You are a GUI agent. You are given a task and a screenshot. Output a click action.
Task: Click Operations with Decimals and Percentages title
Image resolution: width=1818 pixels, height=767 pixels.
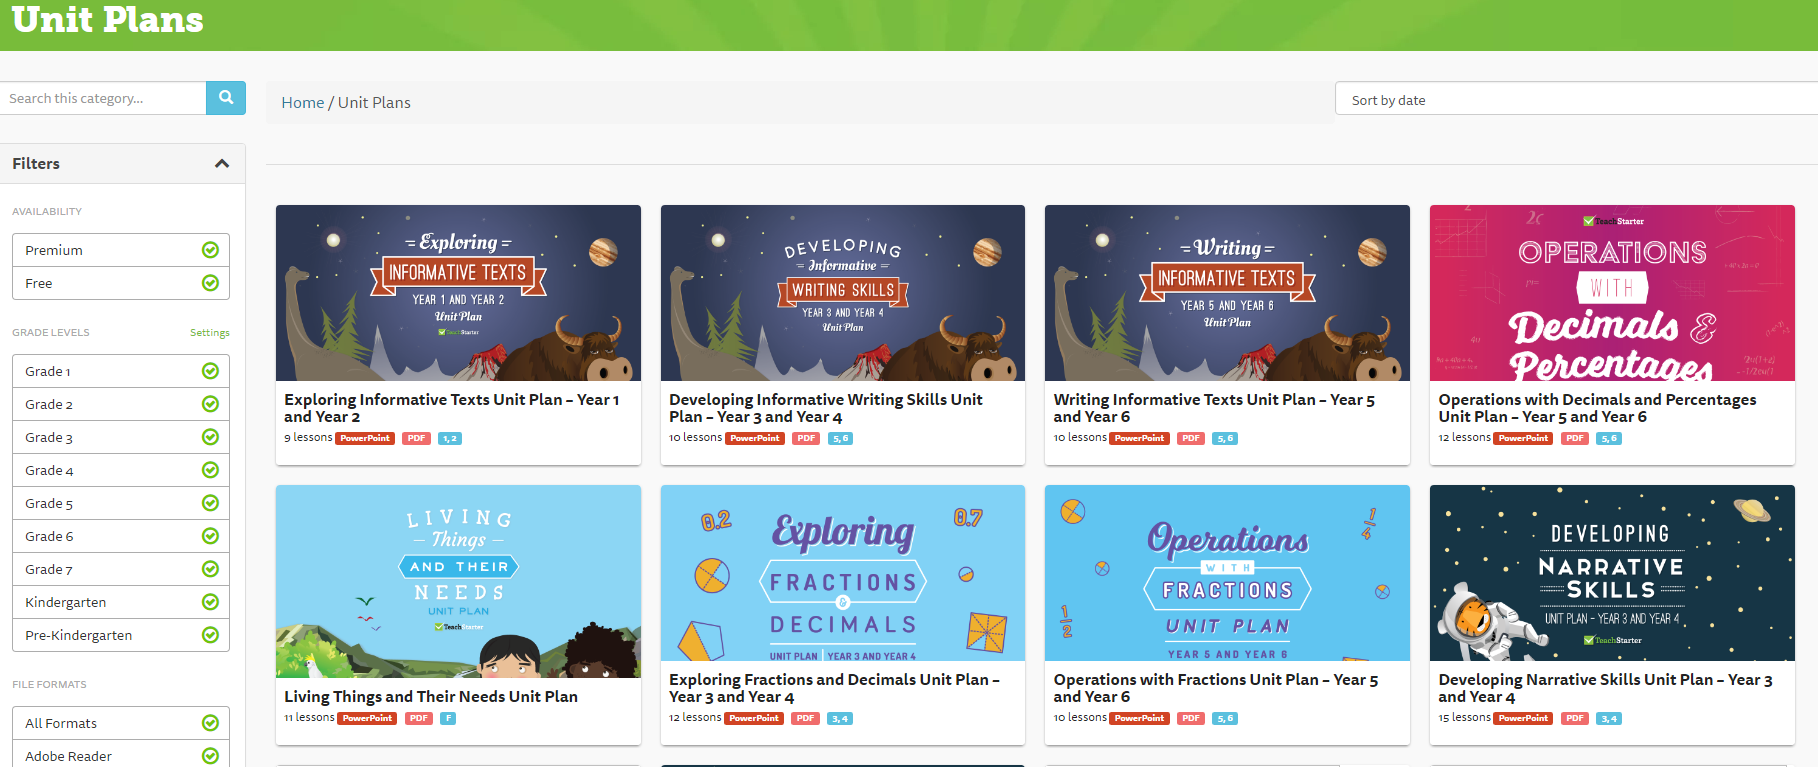tap(1597, 408)
